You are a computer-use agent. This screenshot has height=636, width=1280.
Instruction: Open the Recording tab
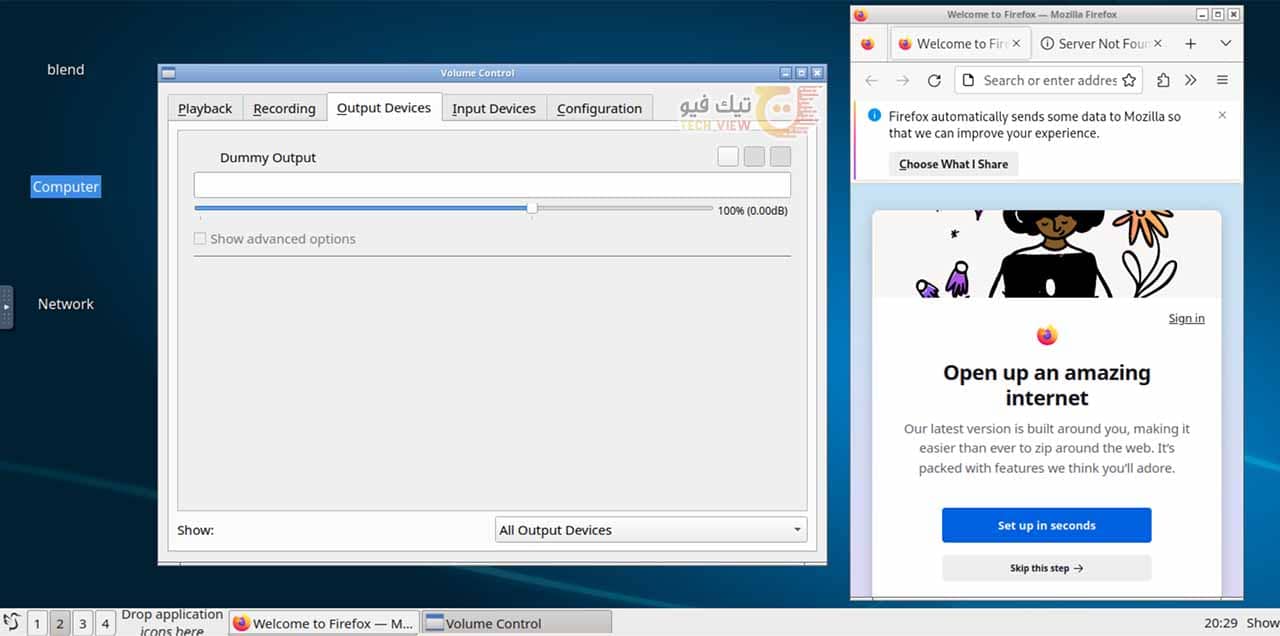click(284, 108)
